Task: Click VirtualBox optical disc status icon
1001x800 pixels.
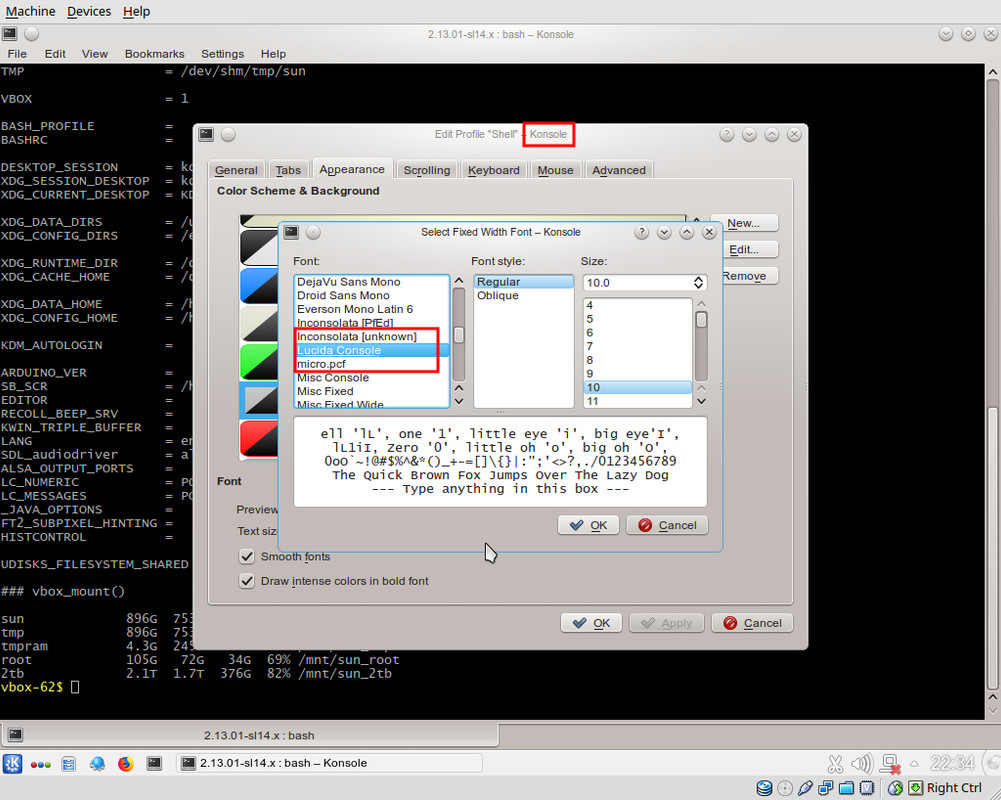Action: 785,788
